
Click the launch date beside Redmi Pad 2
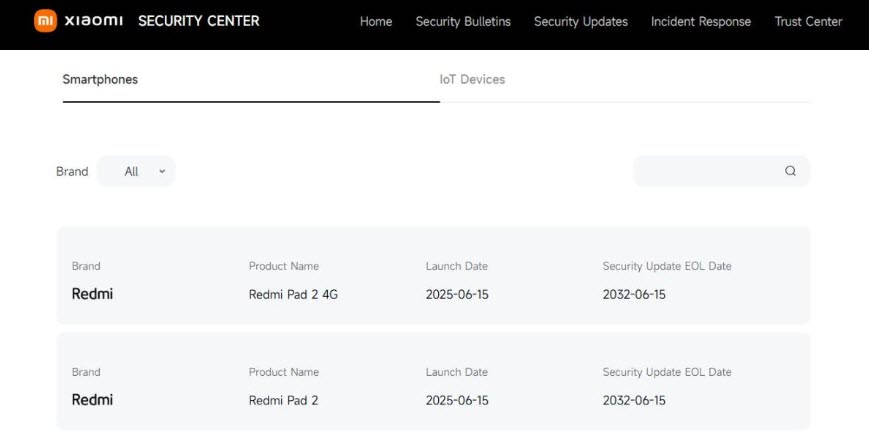tap(457, 400)
